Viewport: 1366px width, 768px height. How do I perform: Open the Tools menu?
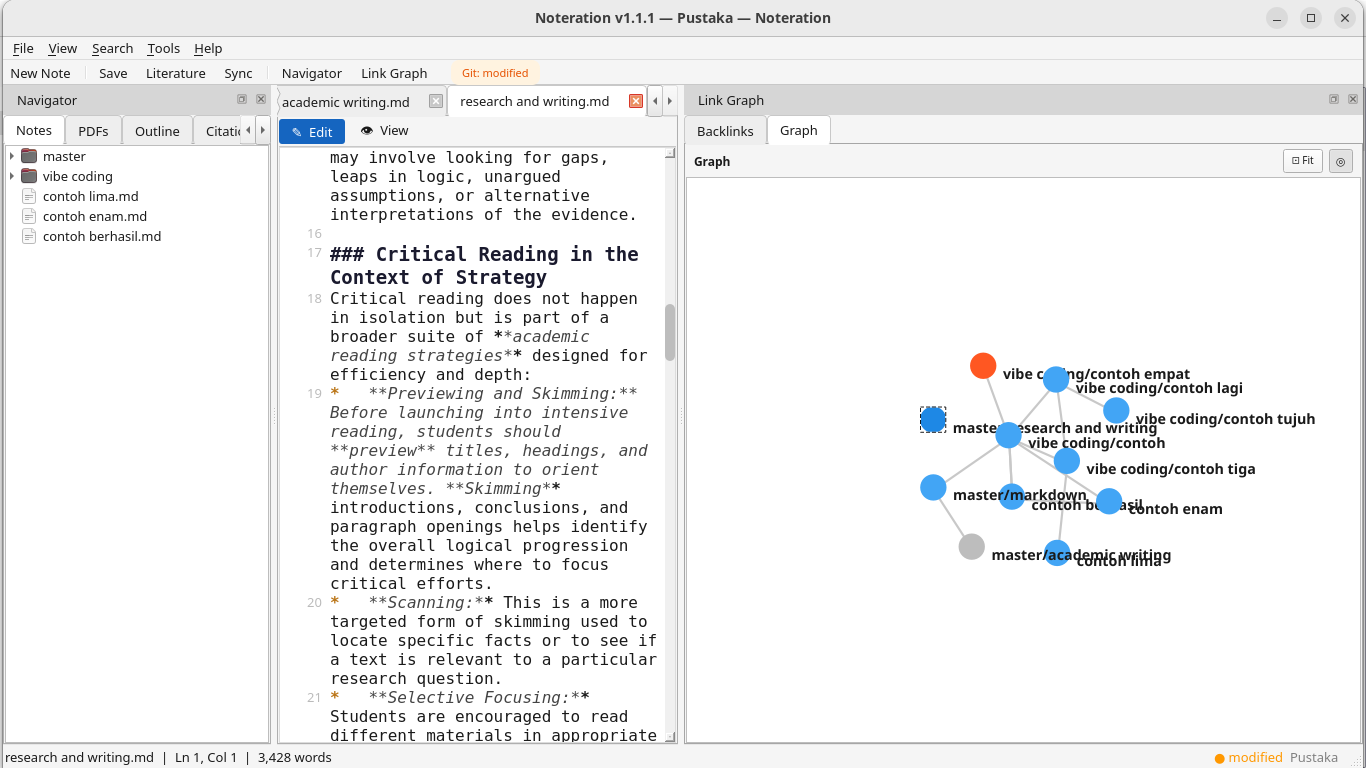pos(163,48)
